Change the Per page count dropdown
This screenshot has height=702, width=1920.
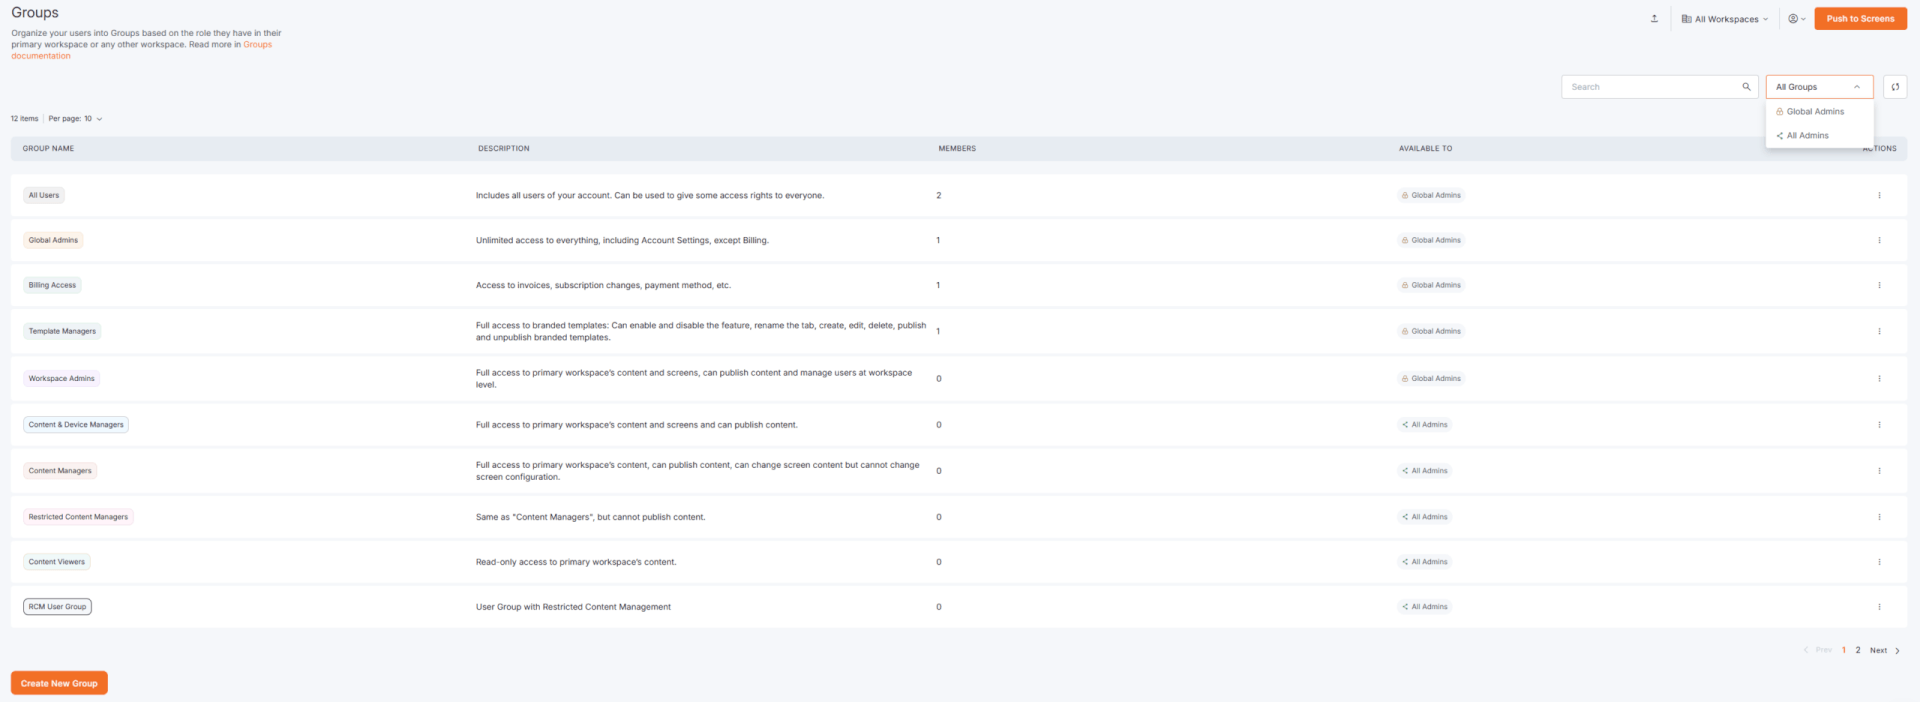[76, 118]
